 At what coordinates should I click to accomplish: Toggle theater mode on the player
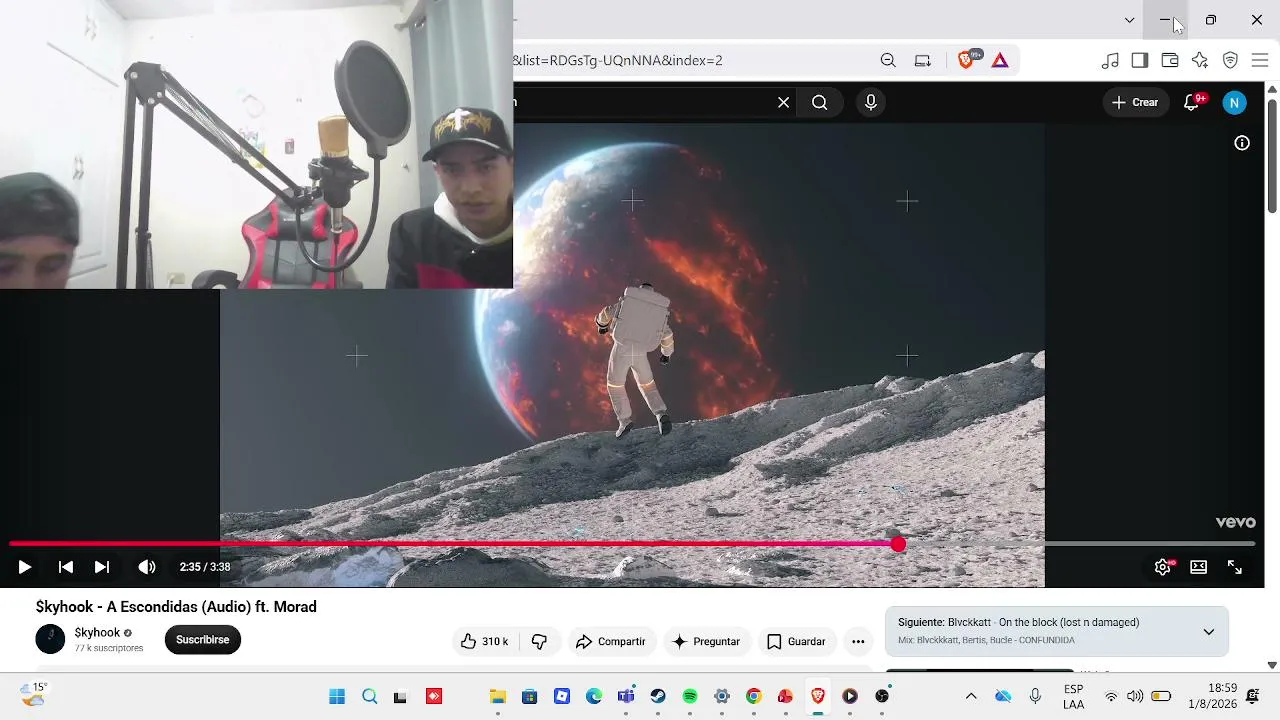[x=1198, y=567]
